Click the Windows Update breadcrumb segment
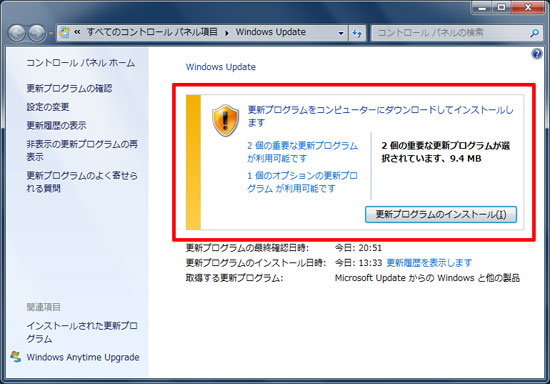The width and height of the screenshot is (550, 384). click(x=270, y=32)
